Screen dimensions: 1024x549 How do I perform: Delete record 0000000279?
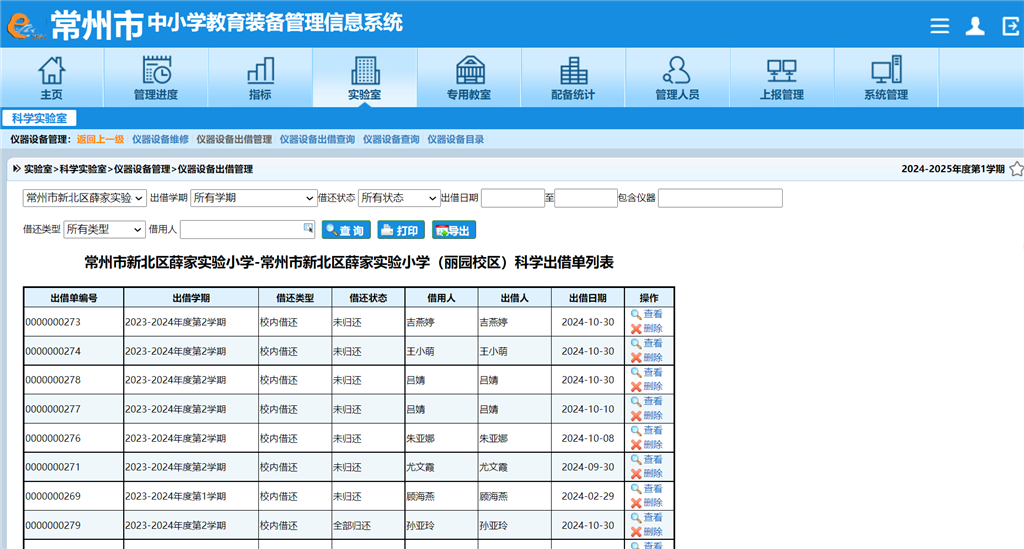pyautogui.click(x=647, y=532)
